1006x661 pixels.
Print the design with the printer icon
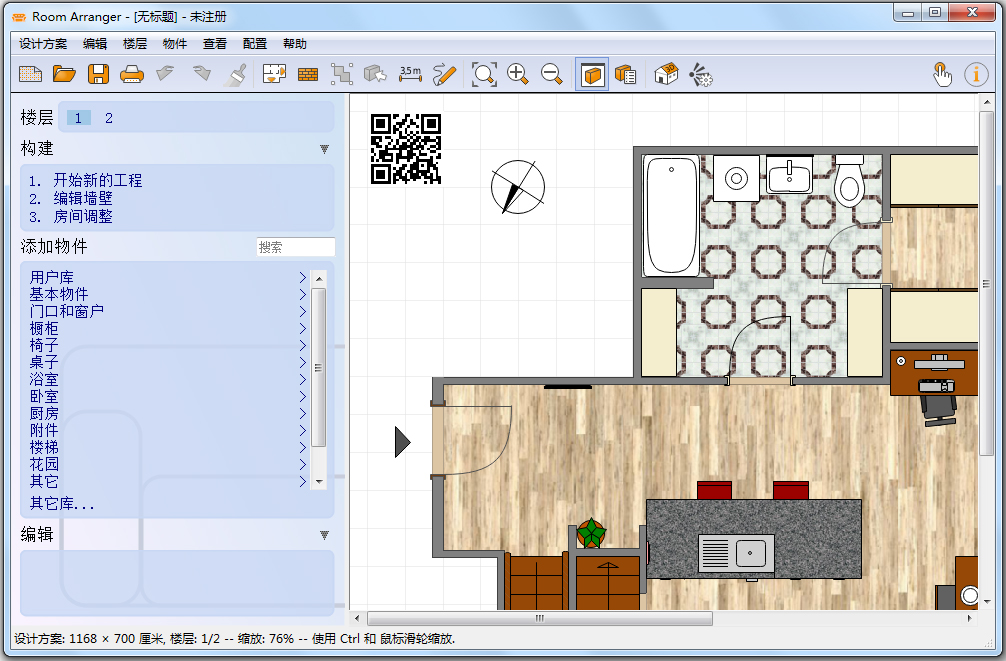(x=132, y=74)
